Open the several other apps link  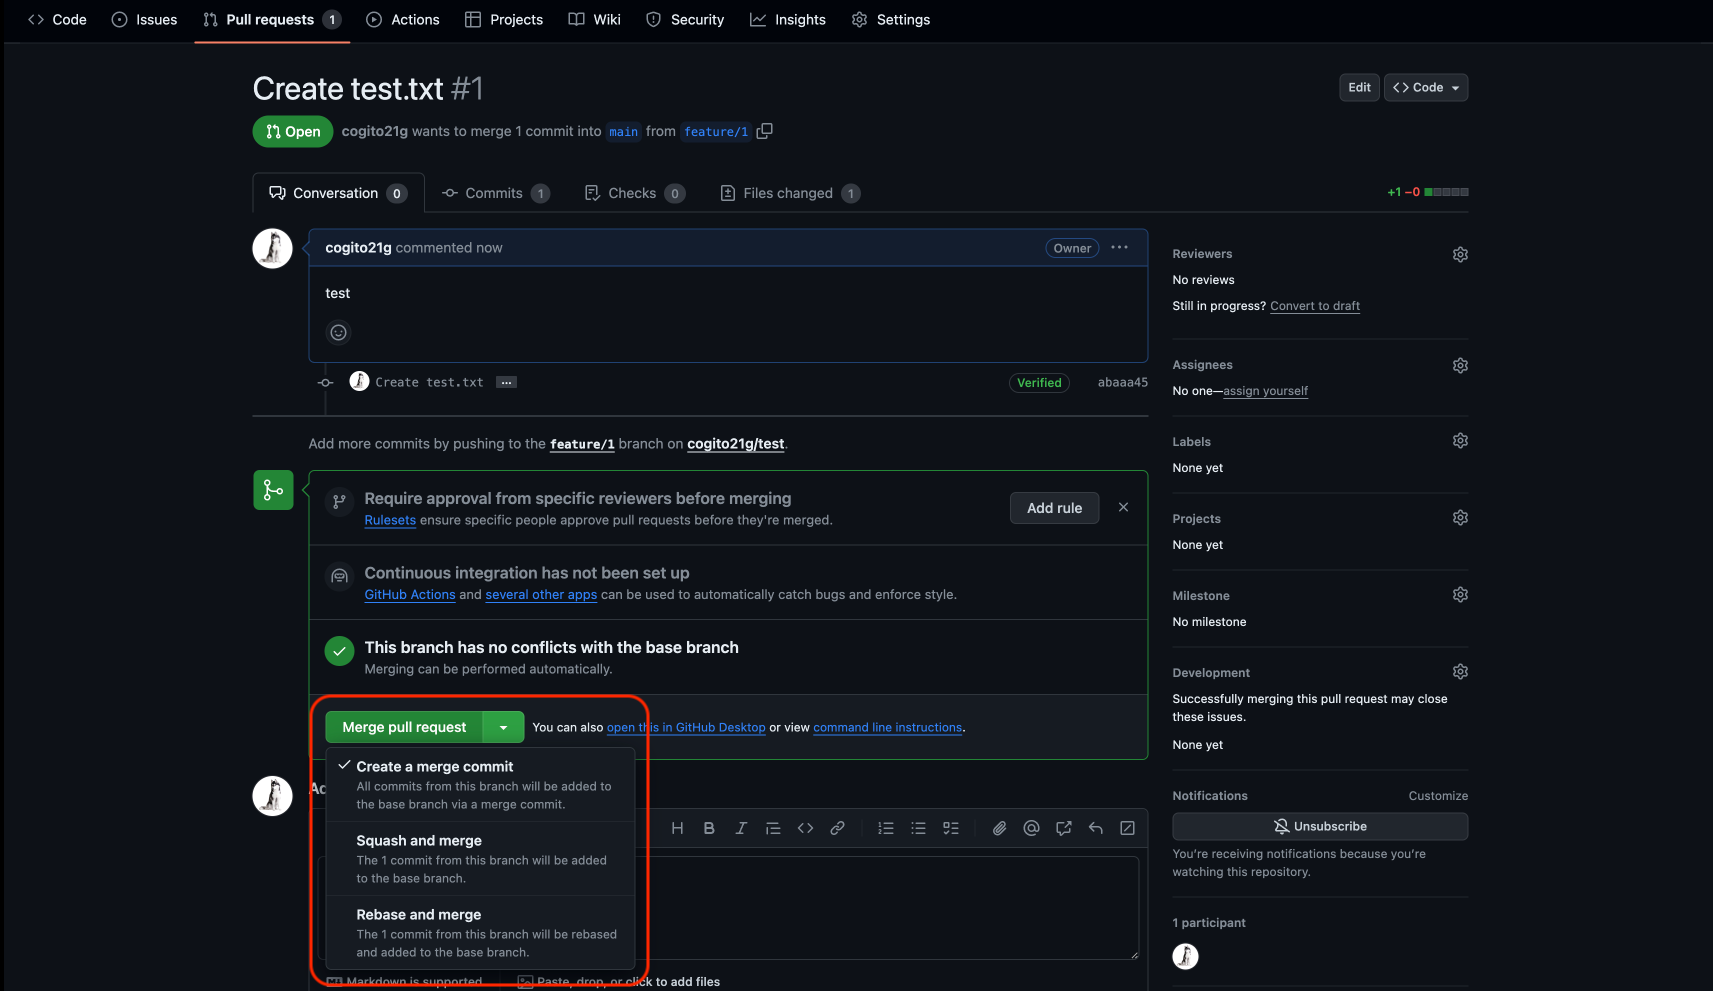541,594
